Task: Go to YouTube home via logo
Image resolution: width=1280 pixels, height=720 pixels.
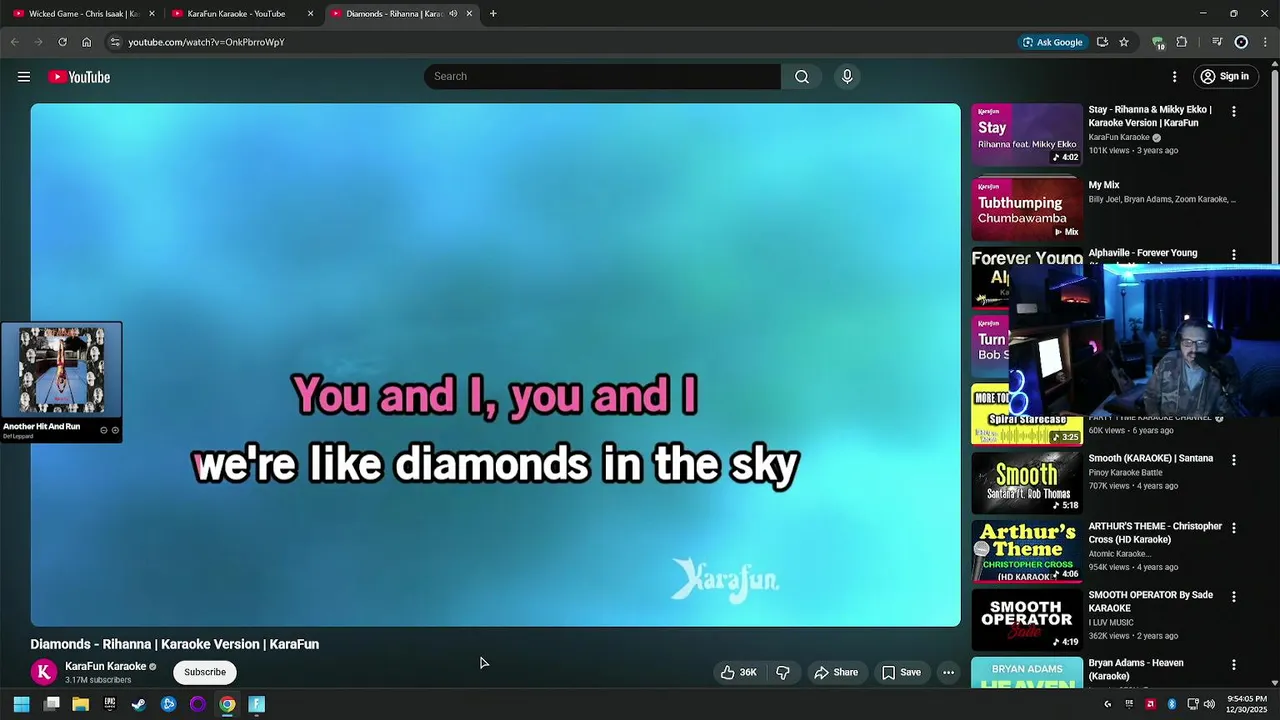Action: (79, 77)
